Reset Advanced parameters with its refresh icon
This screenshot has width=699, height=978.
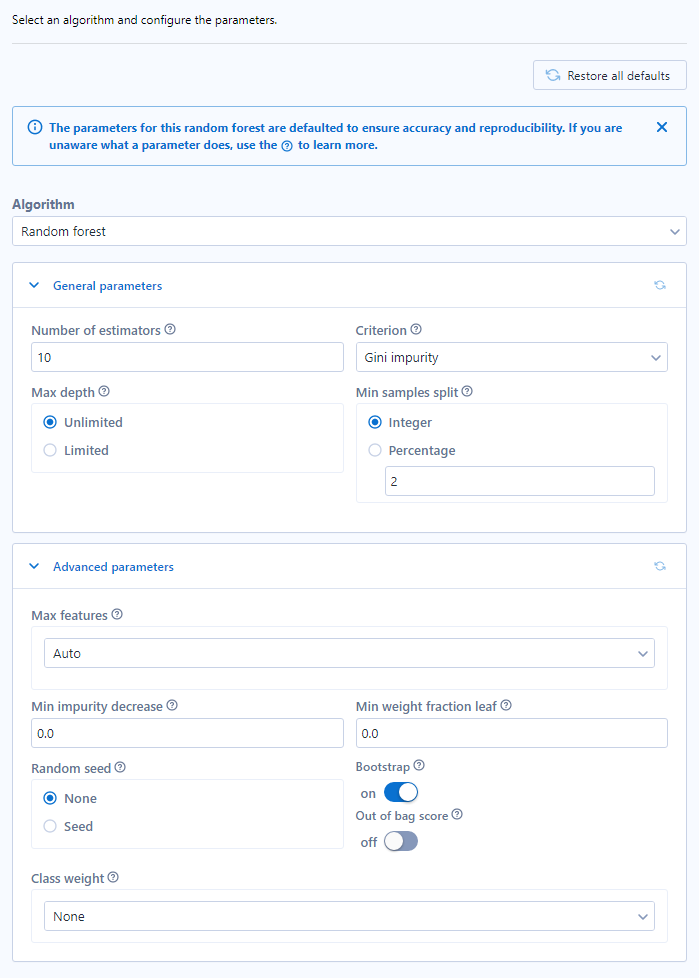click(x=660, y=566)
